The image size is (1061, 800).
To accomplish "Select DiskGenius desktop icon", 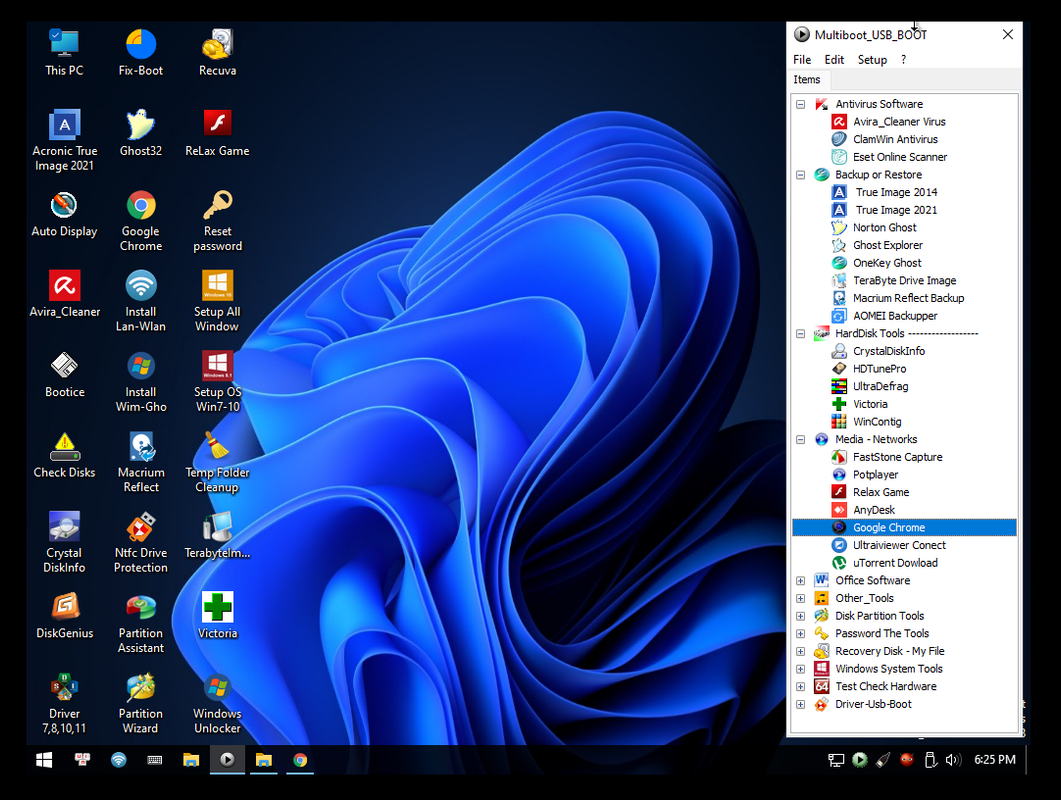I will coord(64,617).
